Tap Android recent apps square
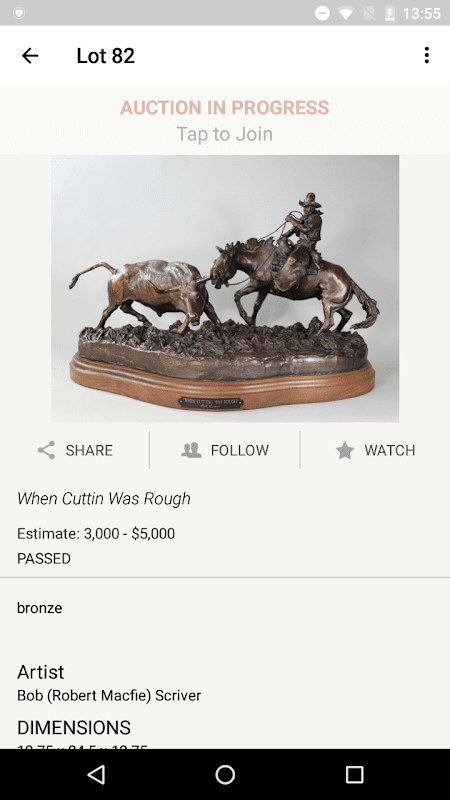 (354, 774)
